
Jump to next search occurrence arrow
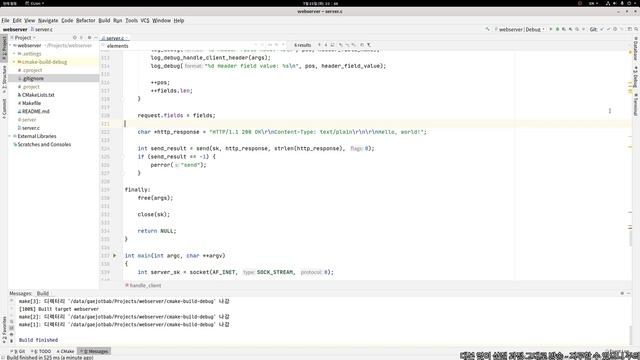pos(326,45)
